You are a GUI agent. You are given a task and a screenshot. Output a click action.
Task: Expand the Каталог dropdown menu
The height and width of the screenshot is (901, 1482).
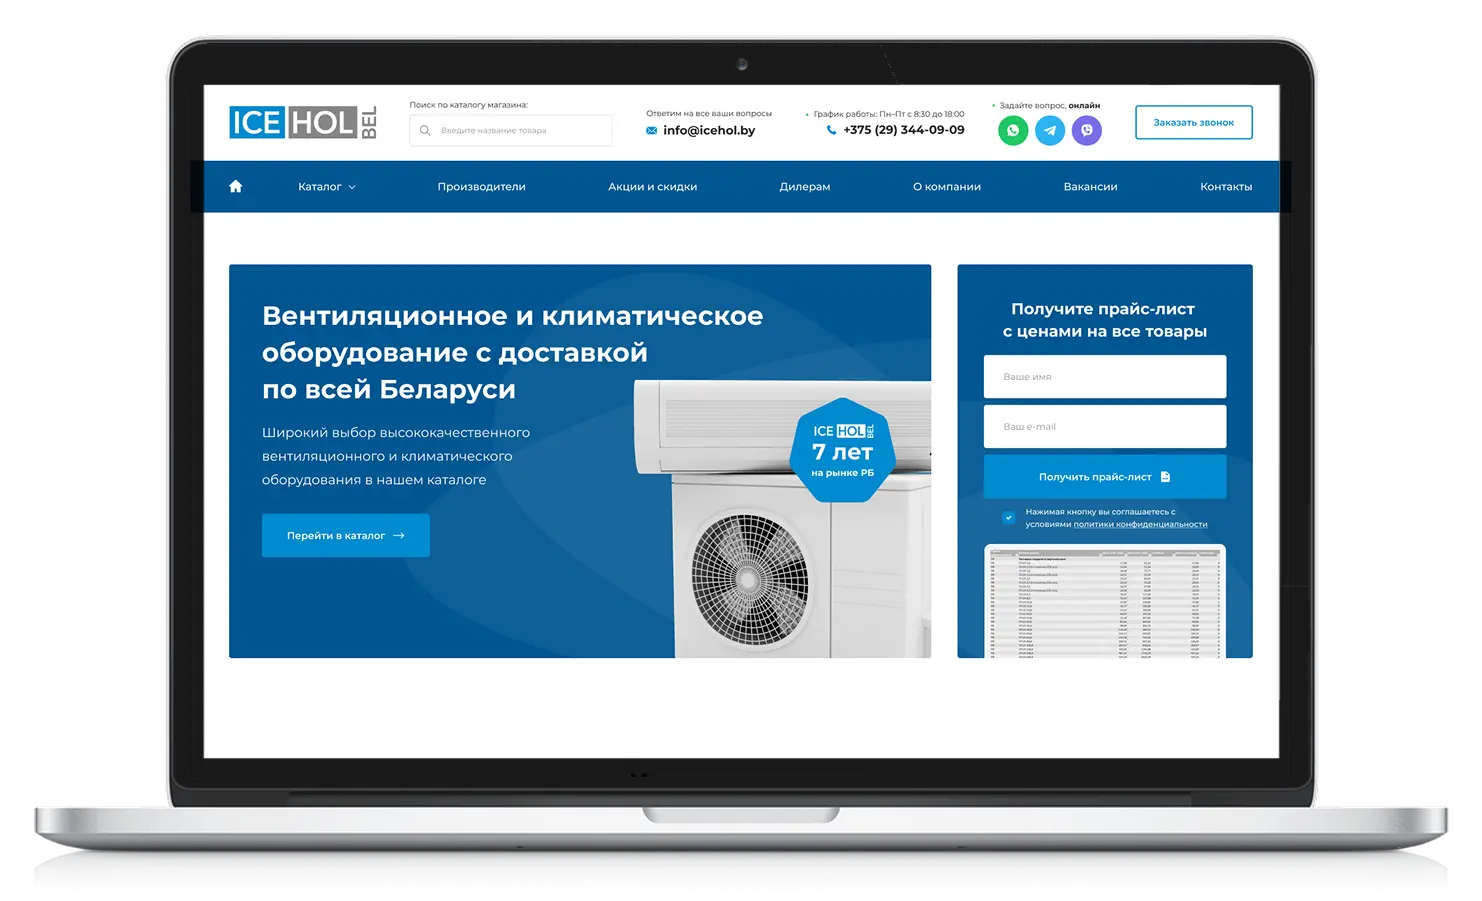[326, 187]
